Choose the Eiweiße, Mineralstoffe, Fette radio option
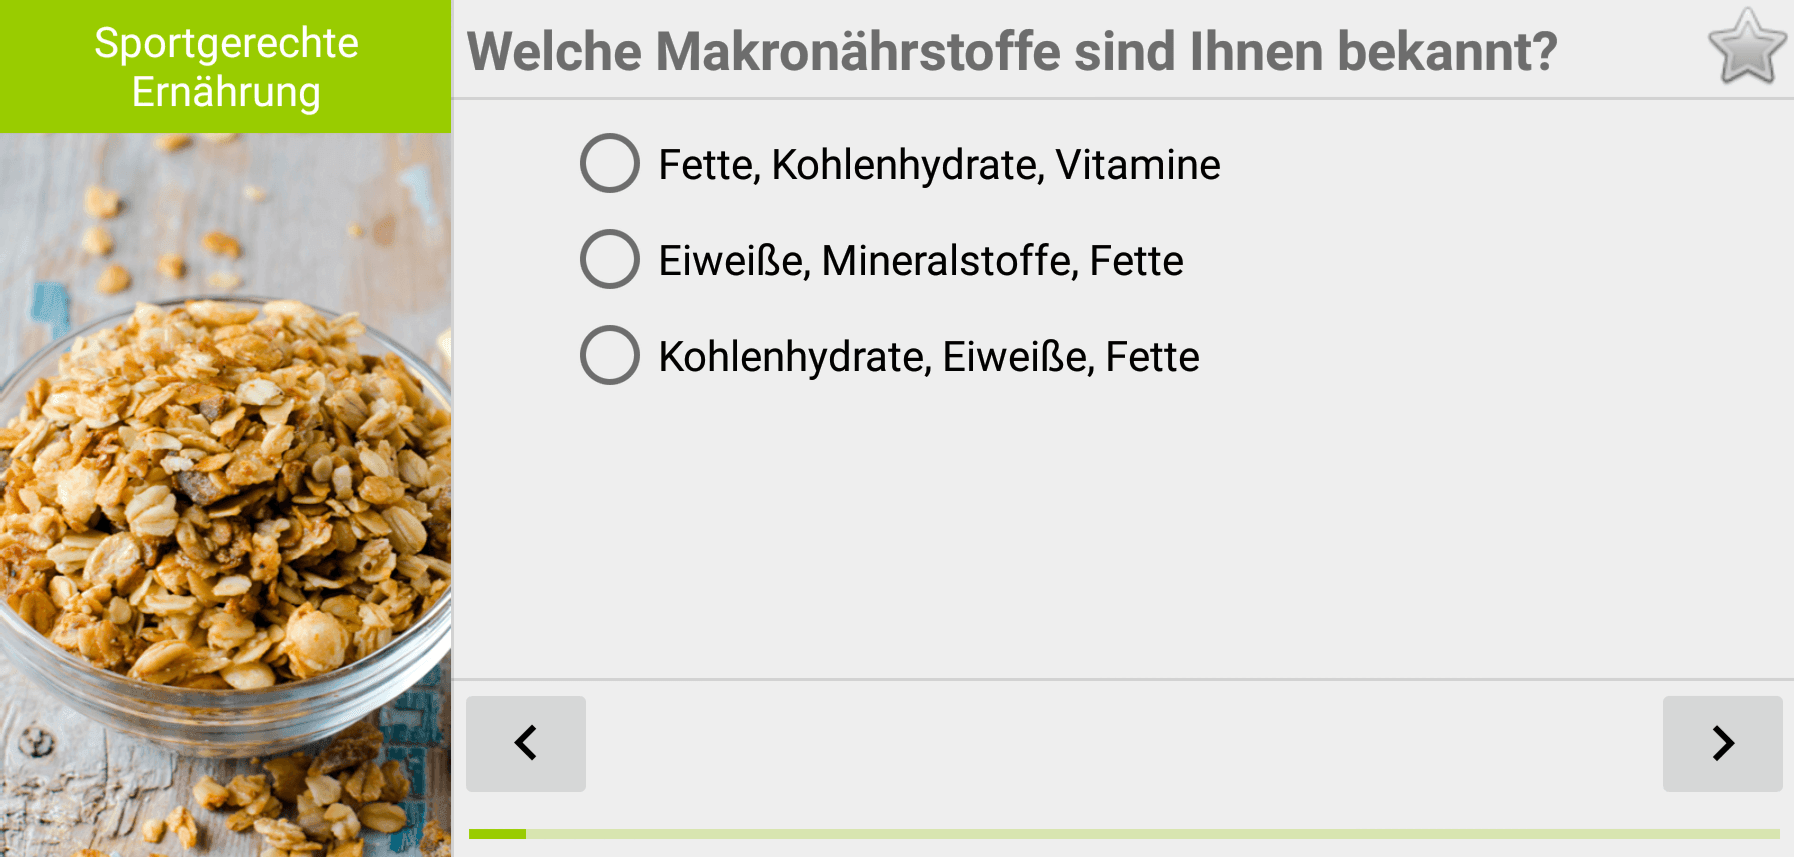1794x857 pixels. [610, 259]
